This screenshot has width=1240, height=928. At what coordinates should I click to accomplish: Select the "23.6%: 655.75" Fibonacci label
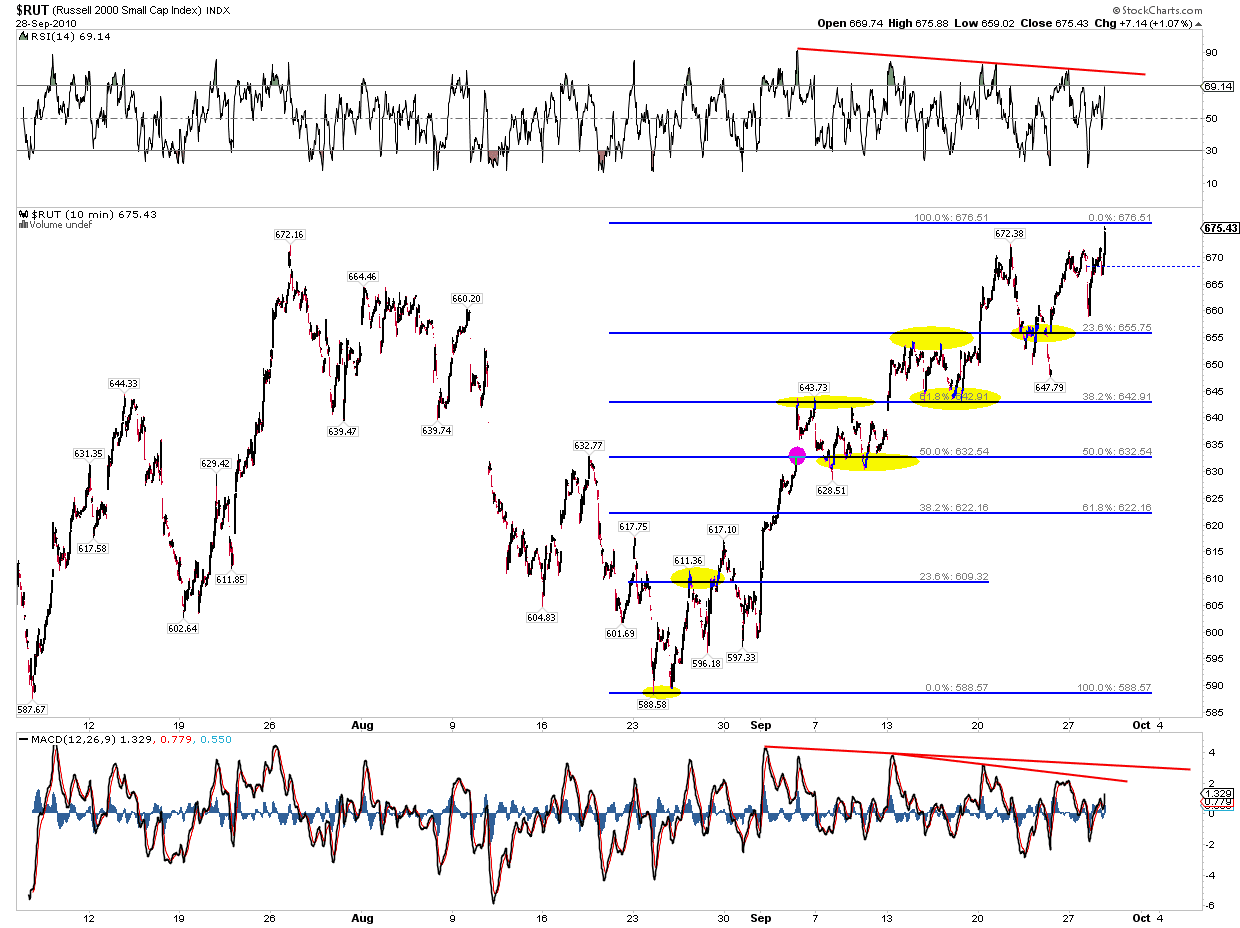[1117, 327]
